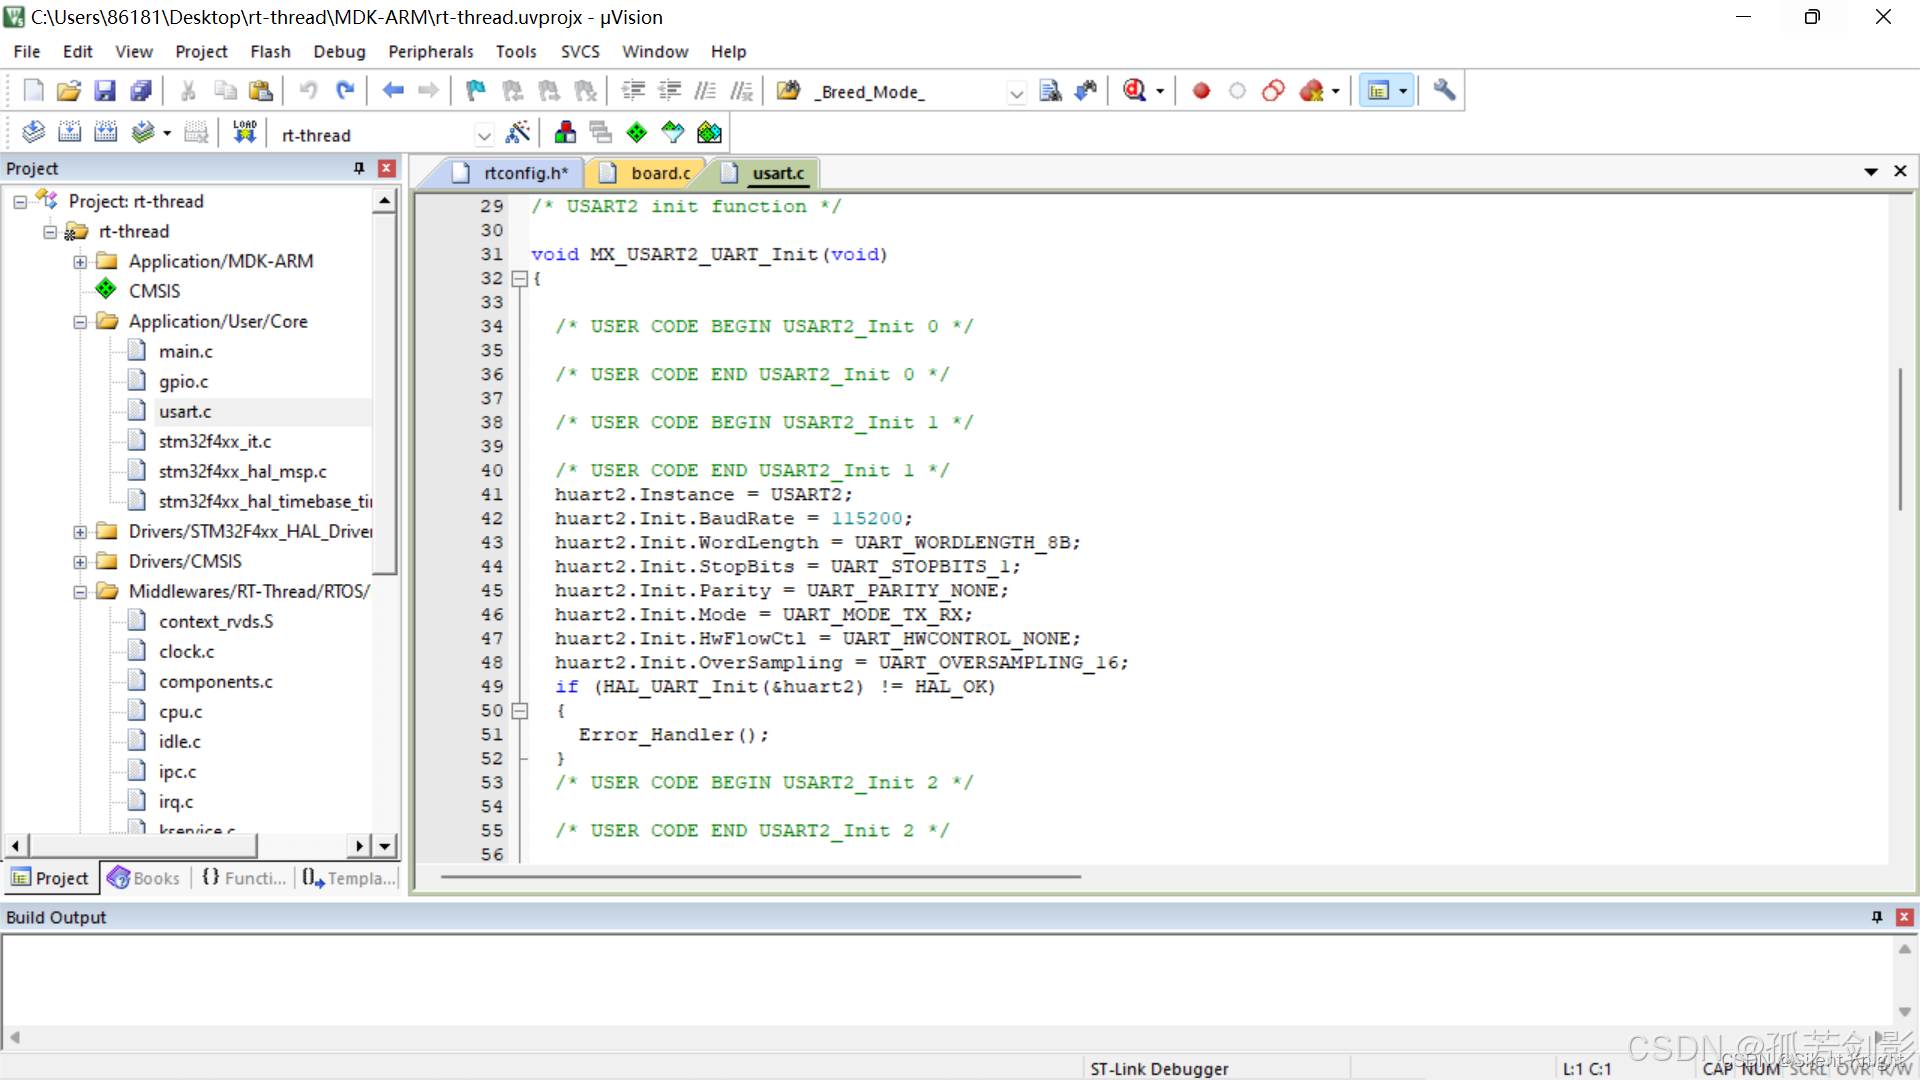Open Manage Run-Time Environment green diamond icon
Image resolution: width=1920 pixels, height=1080 pixels.
pyautogui.click(x=637, y=132)
